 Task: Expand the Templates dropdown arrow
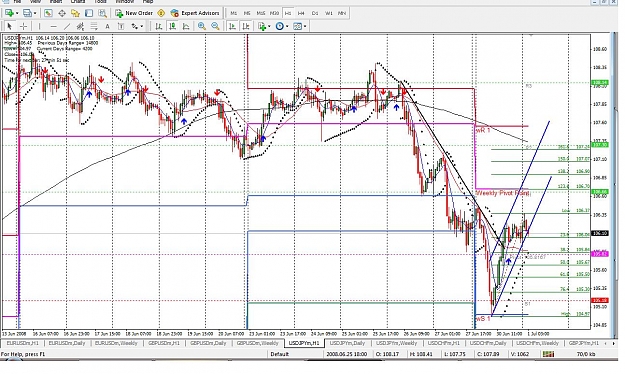(305, 26)
